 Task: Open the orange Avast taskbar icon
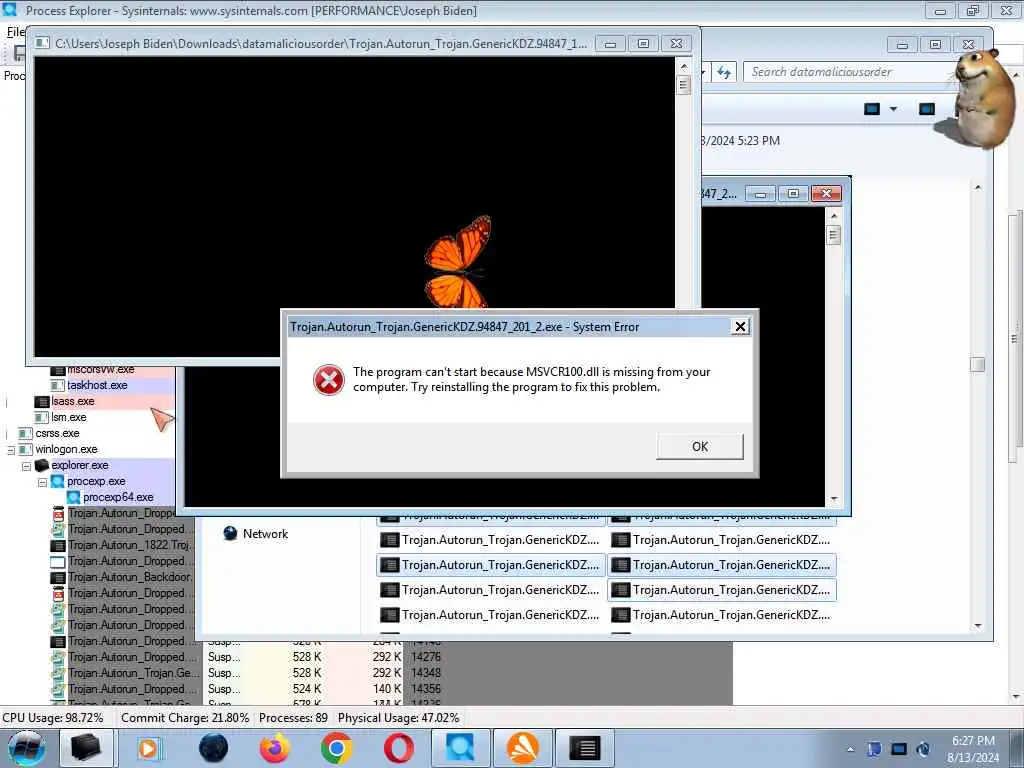(523, 748)
